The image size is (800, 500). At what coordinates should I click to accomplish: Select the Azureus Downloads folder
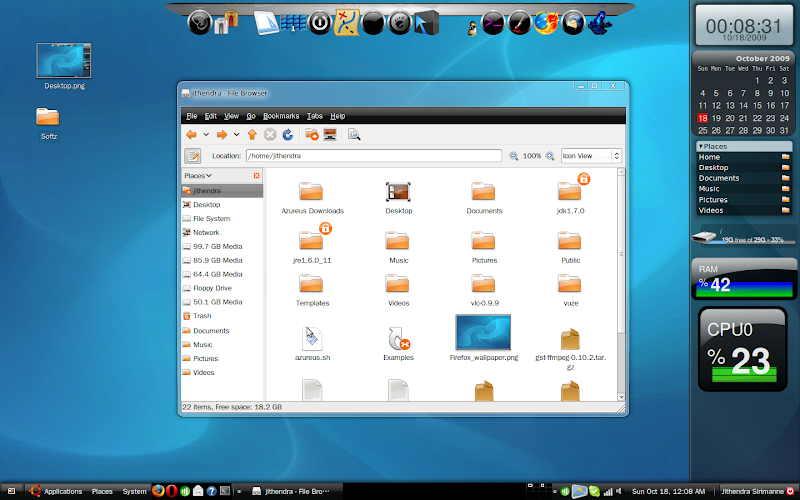(312, 197)
